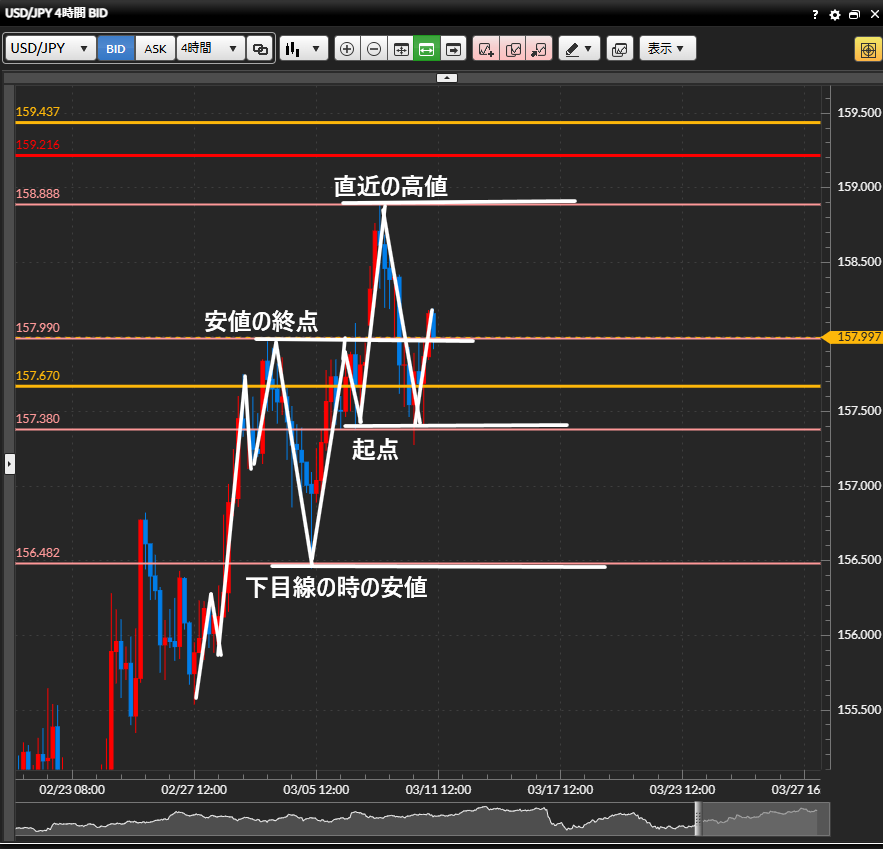Screen dimensions: 883x849
Task: Open the pencil drawing tools dropdown
Action: pyautogui.click(x=578, y=48)
